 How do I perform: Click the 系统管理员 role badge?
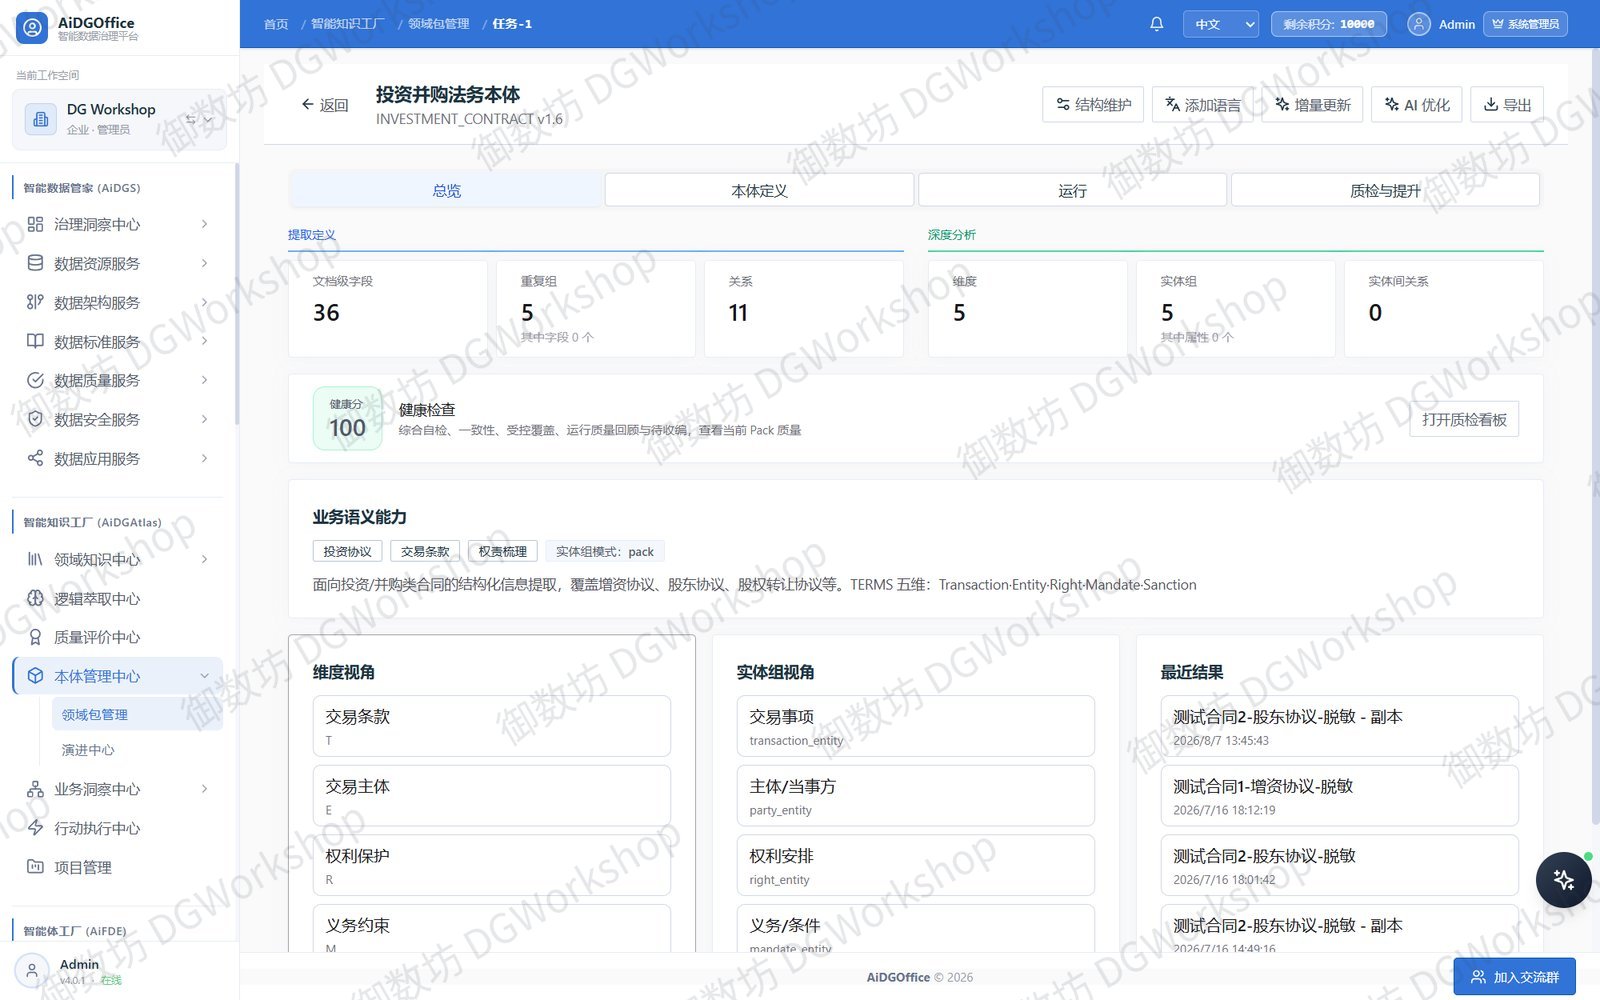pyautogui.click(x=1525, y=24)
